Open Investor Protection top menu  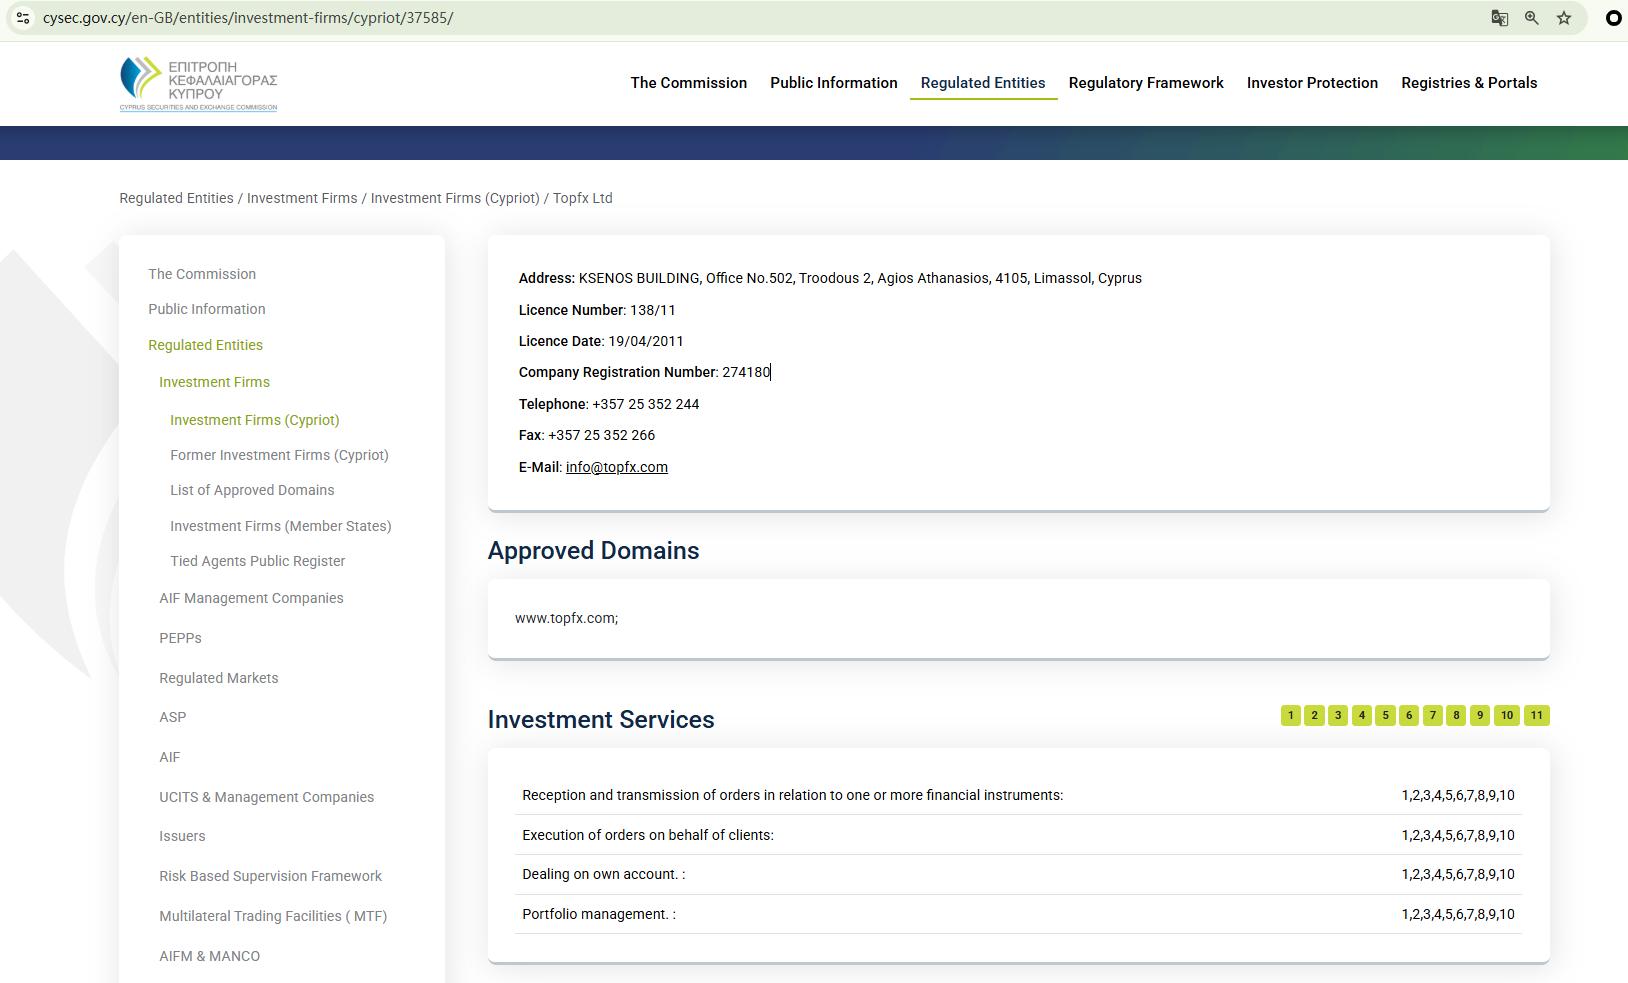(1312, 83)
